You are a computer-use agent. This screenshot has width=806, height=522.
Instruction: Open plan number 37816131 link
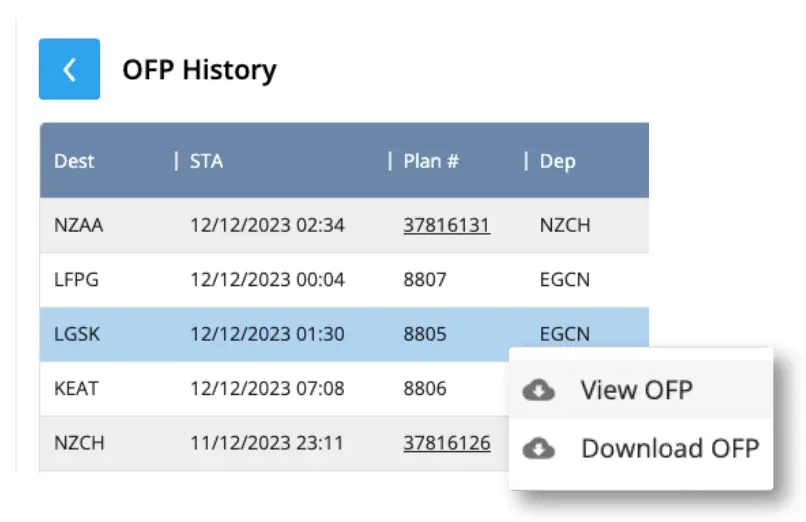point(446,225)
